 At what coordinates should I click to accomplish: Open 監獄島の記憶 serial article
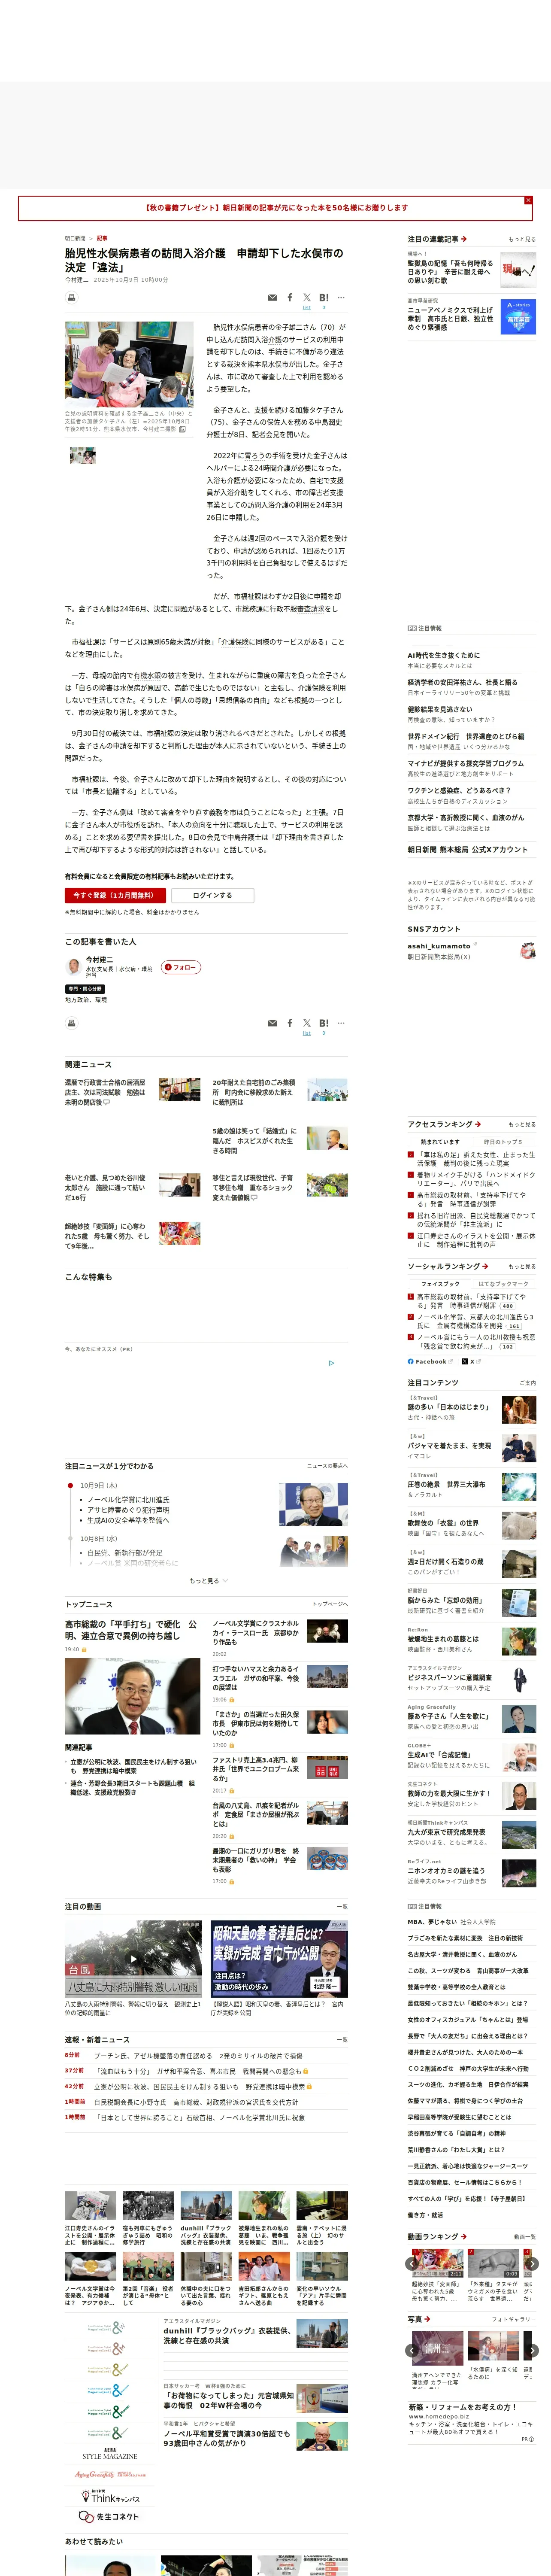point(471,269)
